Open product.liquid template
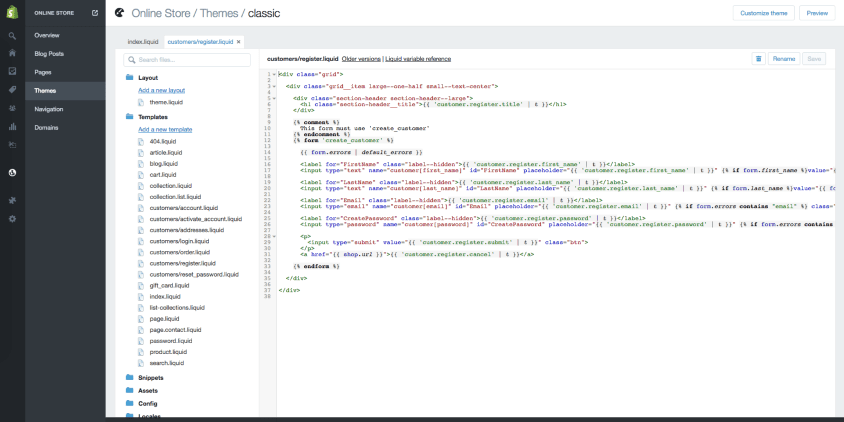 (168, 352)
